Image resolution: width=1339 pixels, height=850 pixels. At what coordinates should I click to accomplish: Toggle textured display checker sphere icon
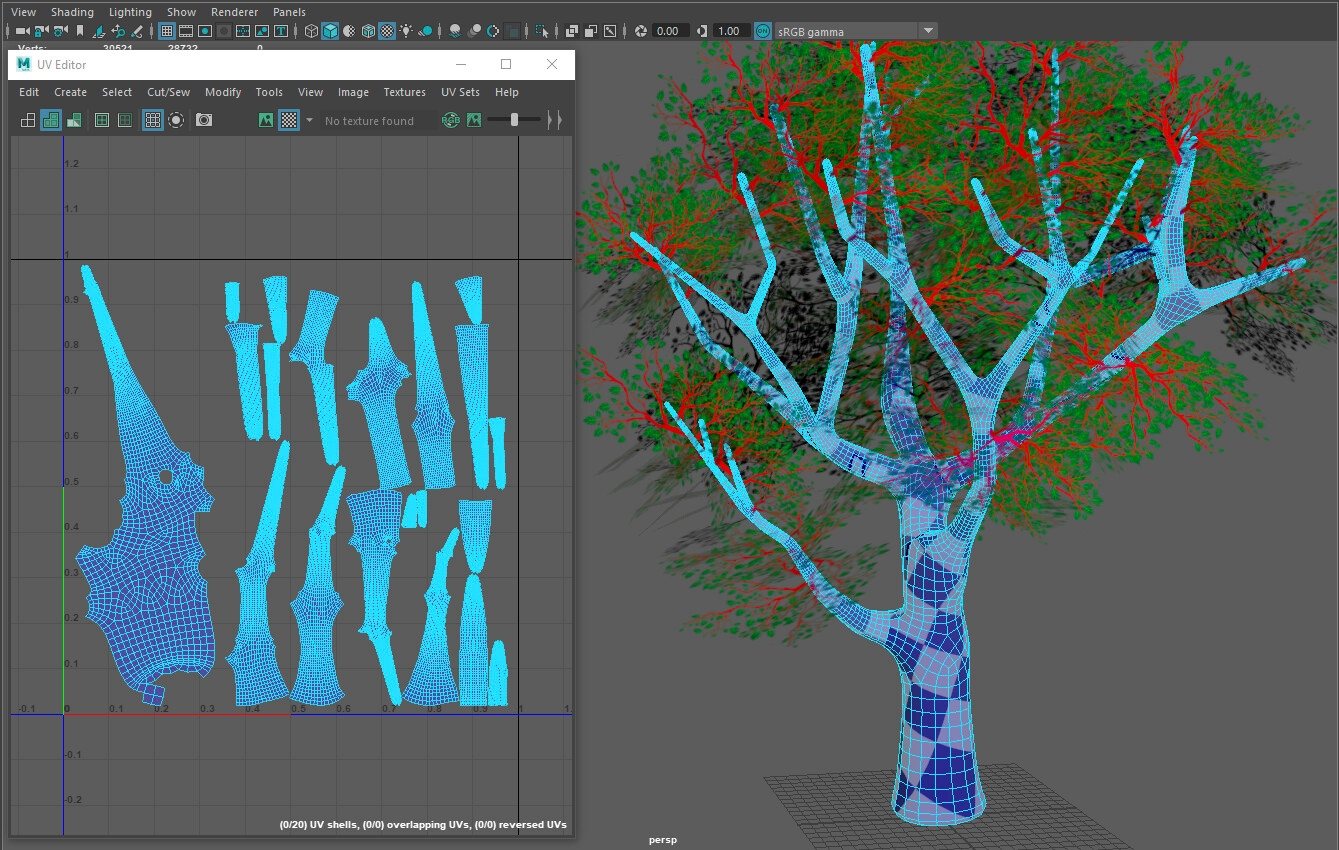pos(387,31)
